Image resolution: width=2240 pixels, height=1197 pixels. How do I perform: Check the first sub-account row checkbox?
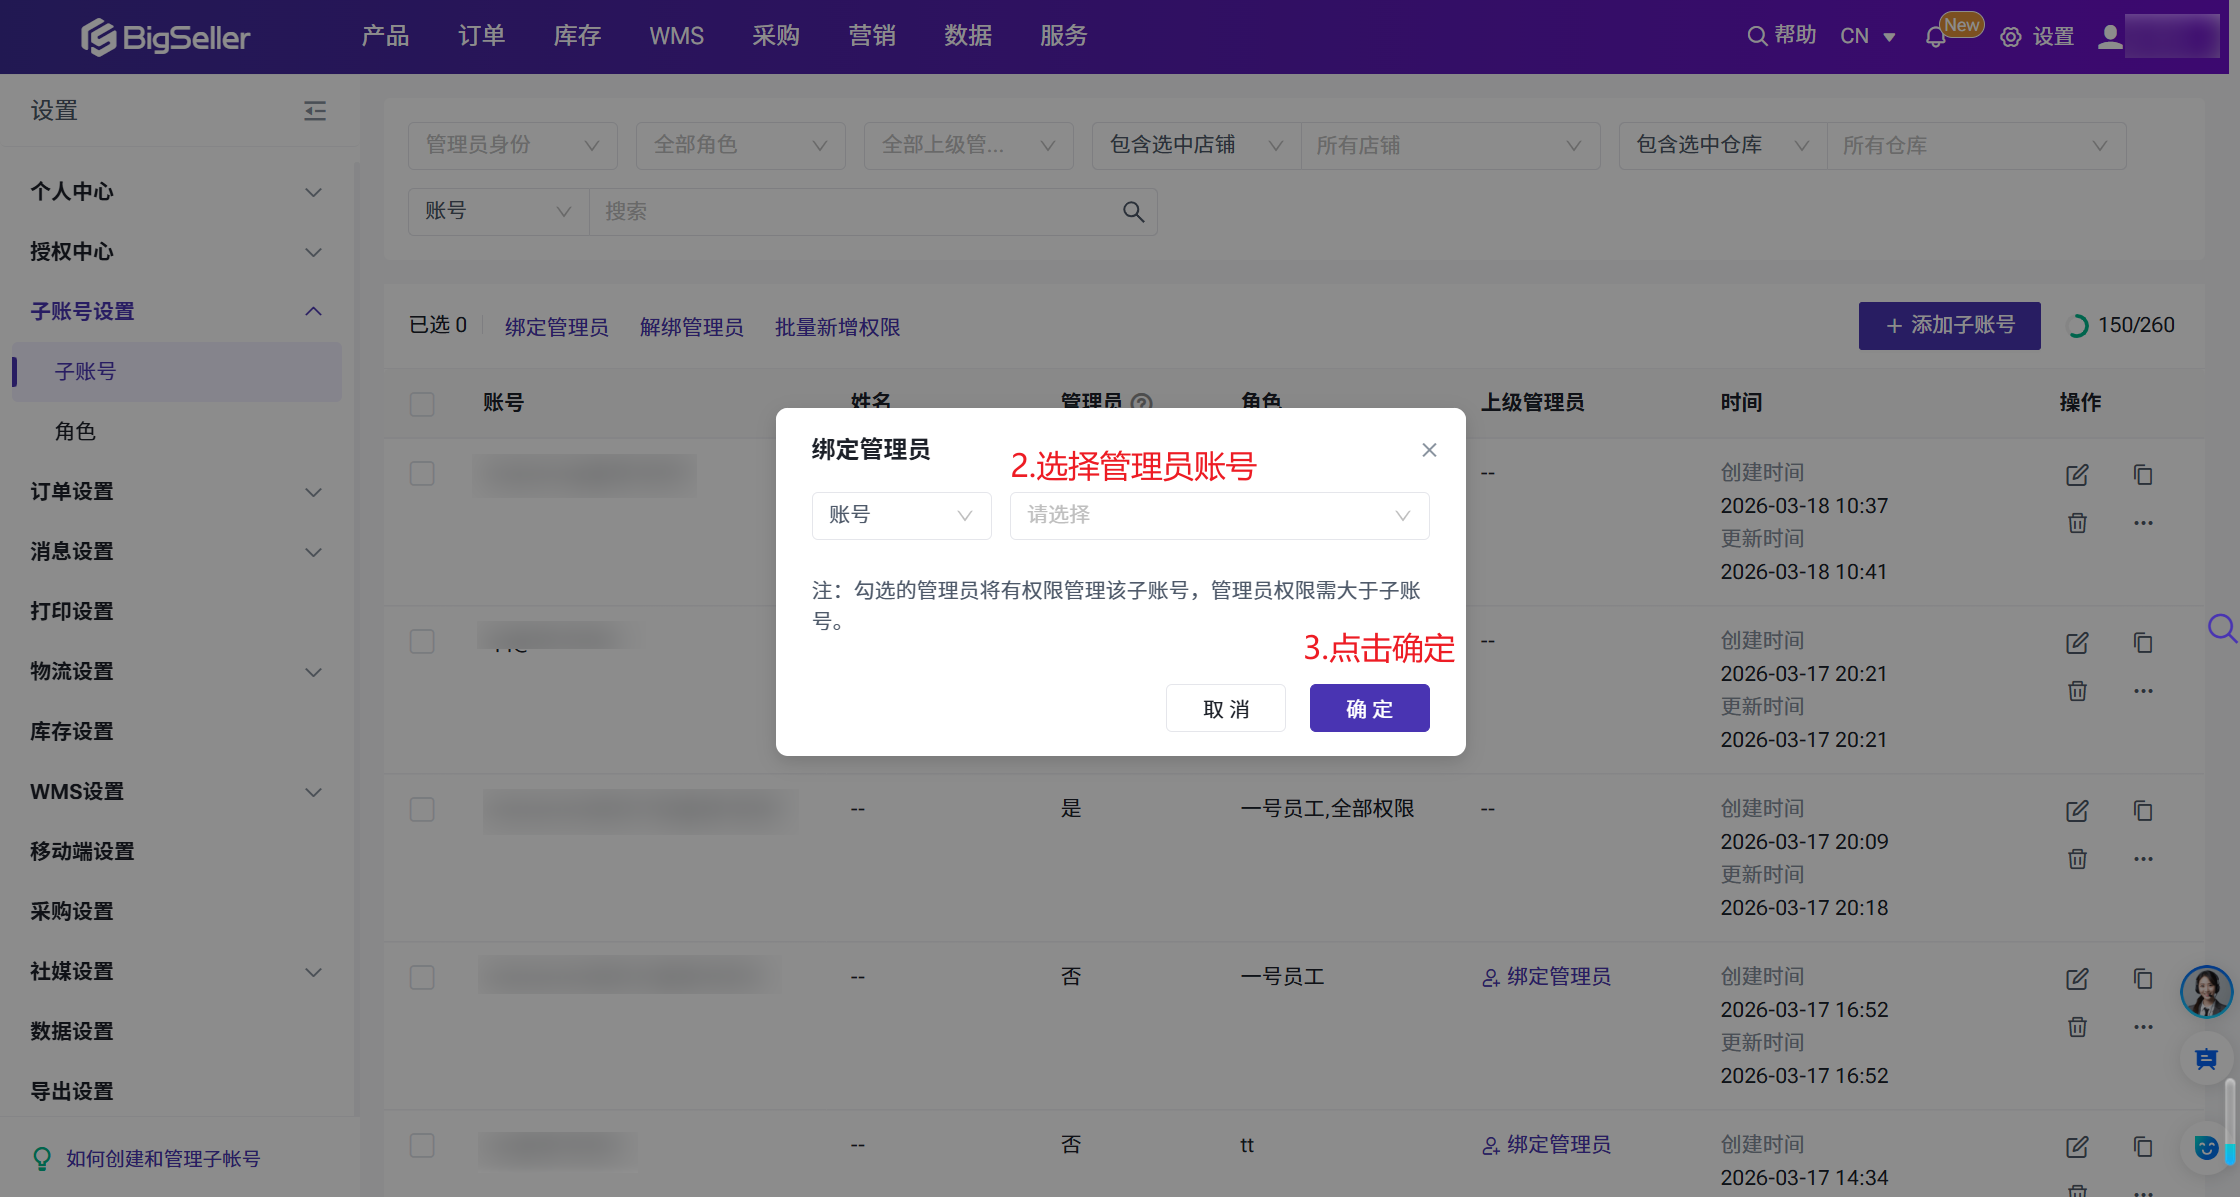click(x=422, y=473)
